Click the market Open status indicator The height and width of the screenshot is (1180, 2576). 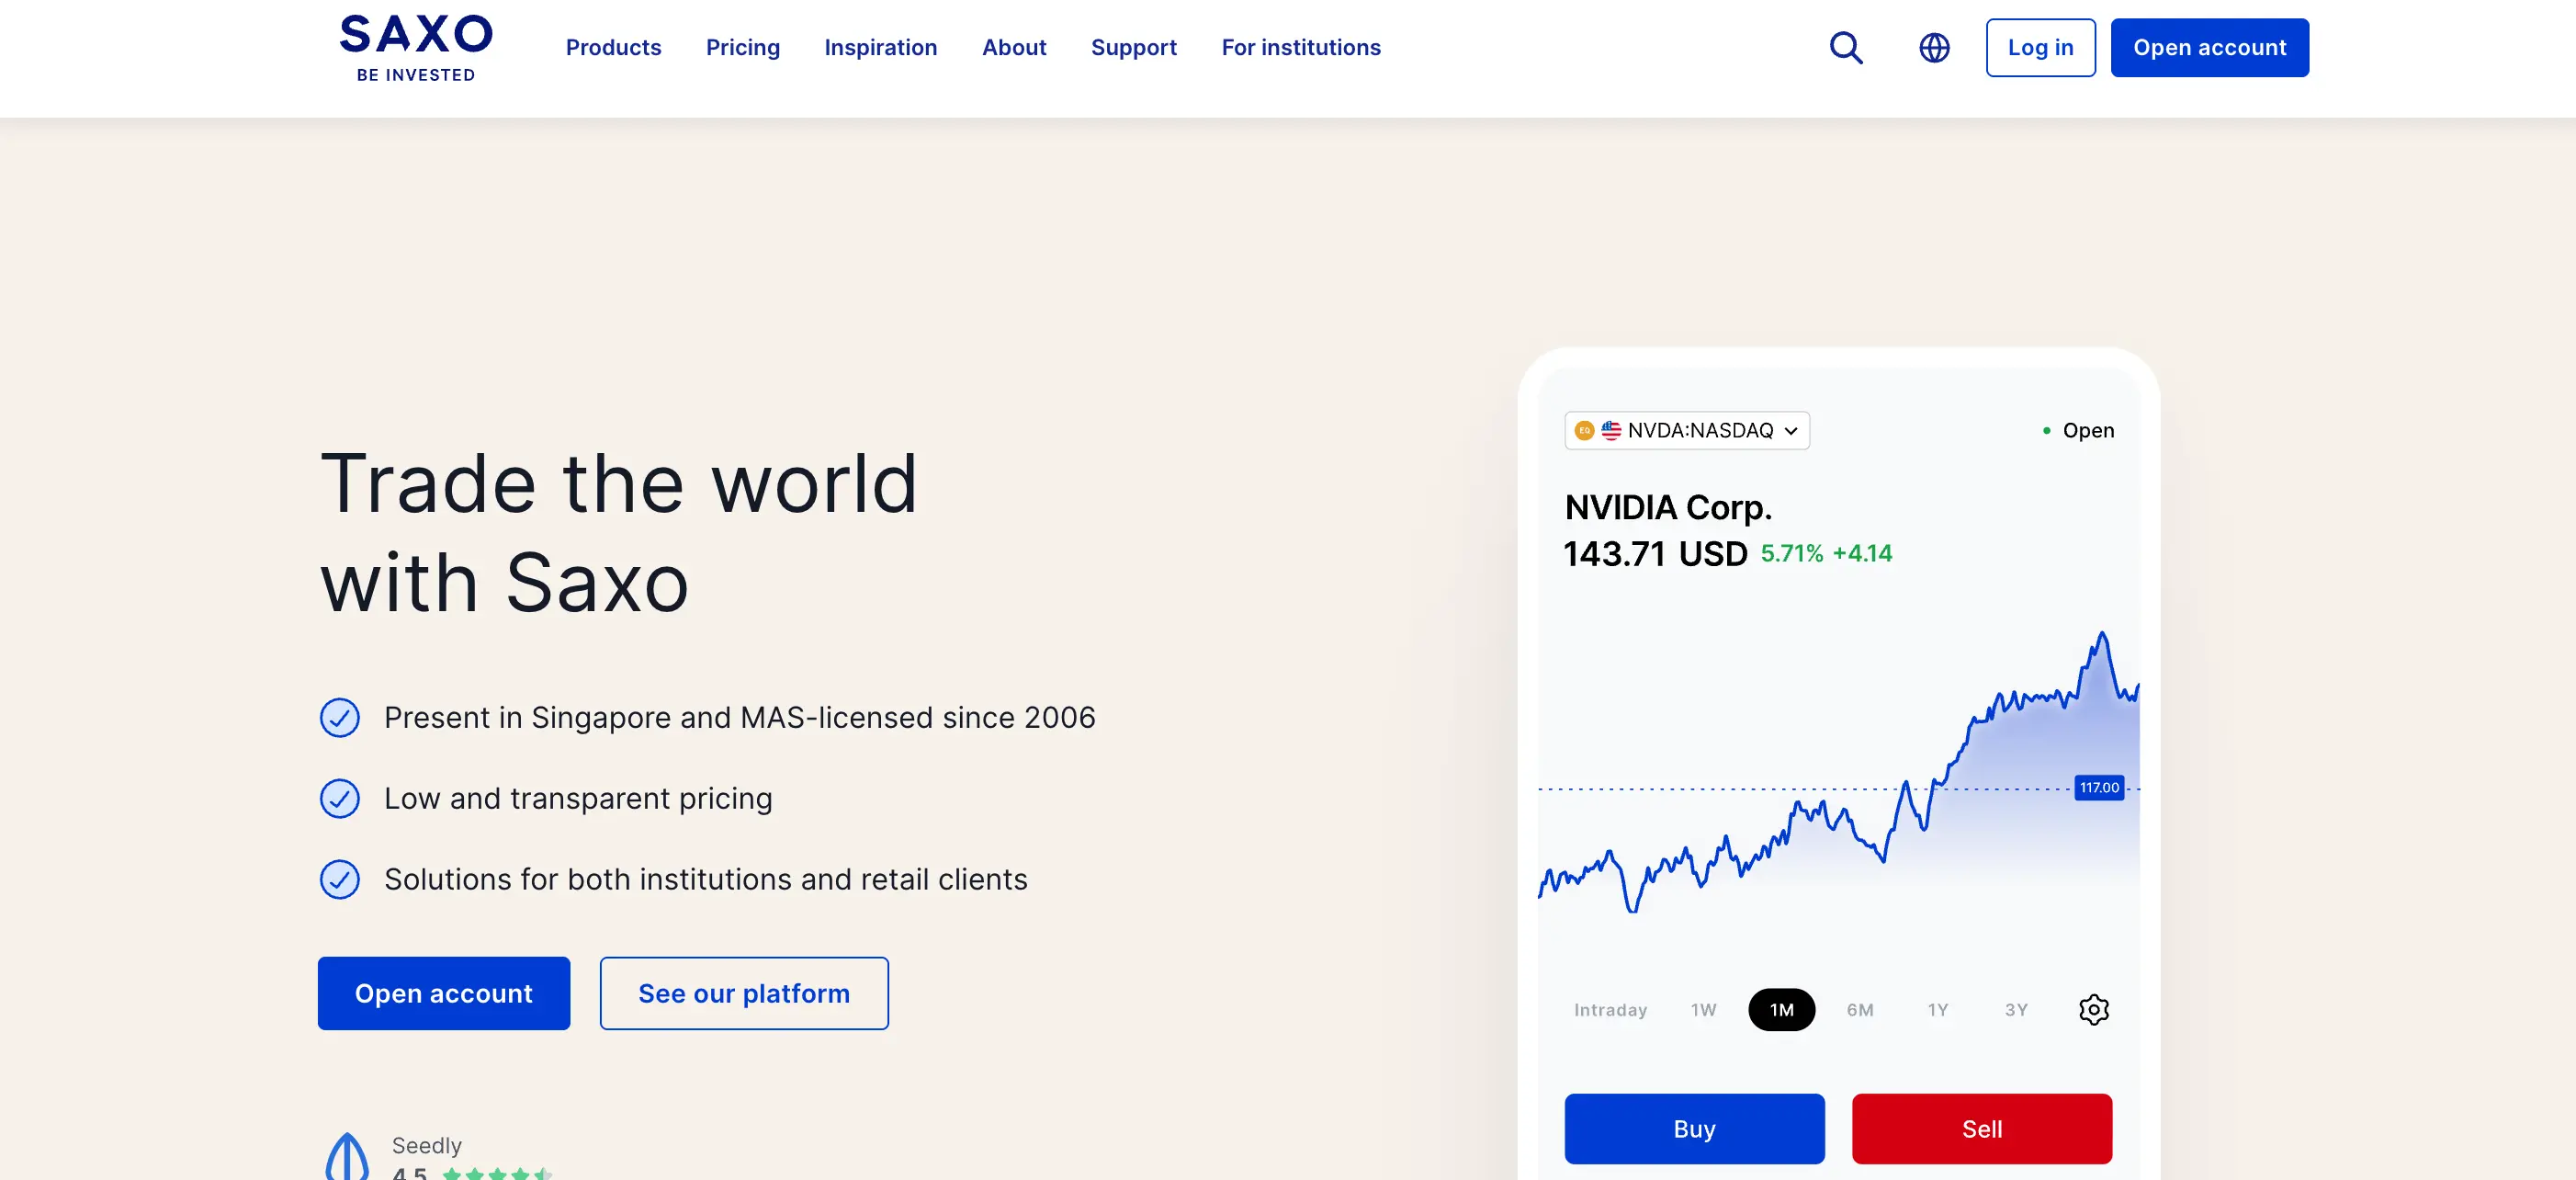(x=2078, y=430)
